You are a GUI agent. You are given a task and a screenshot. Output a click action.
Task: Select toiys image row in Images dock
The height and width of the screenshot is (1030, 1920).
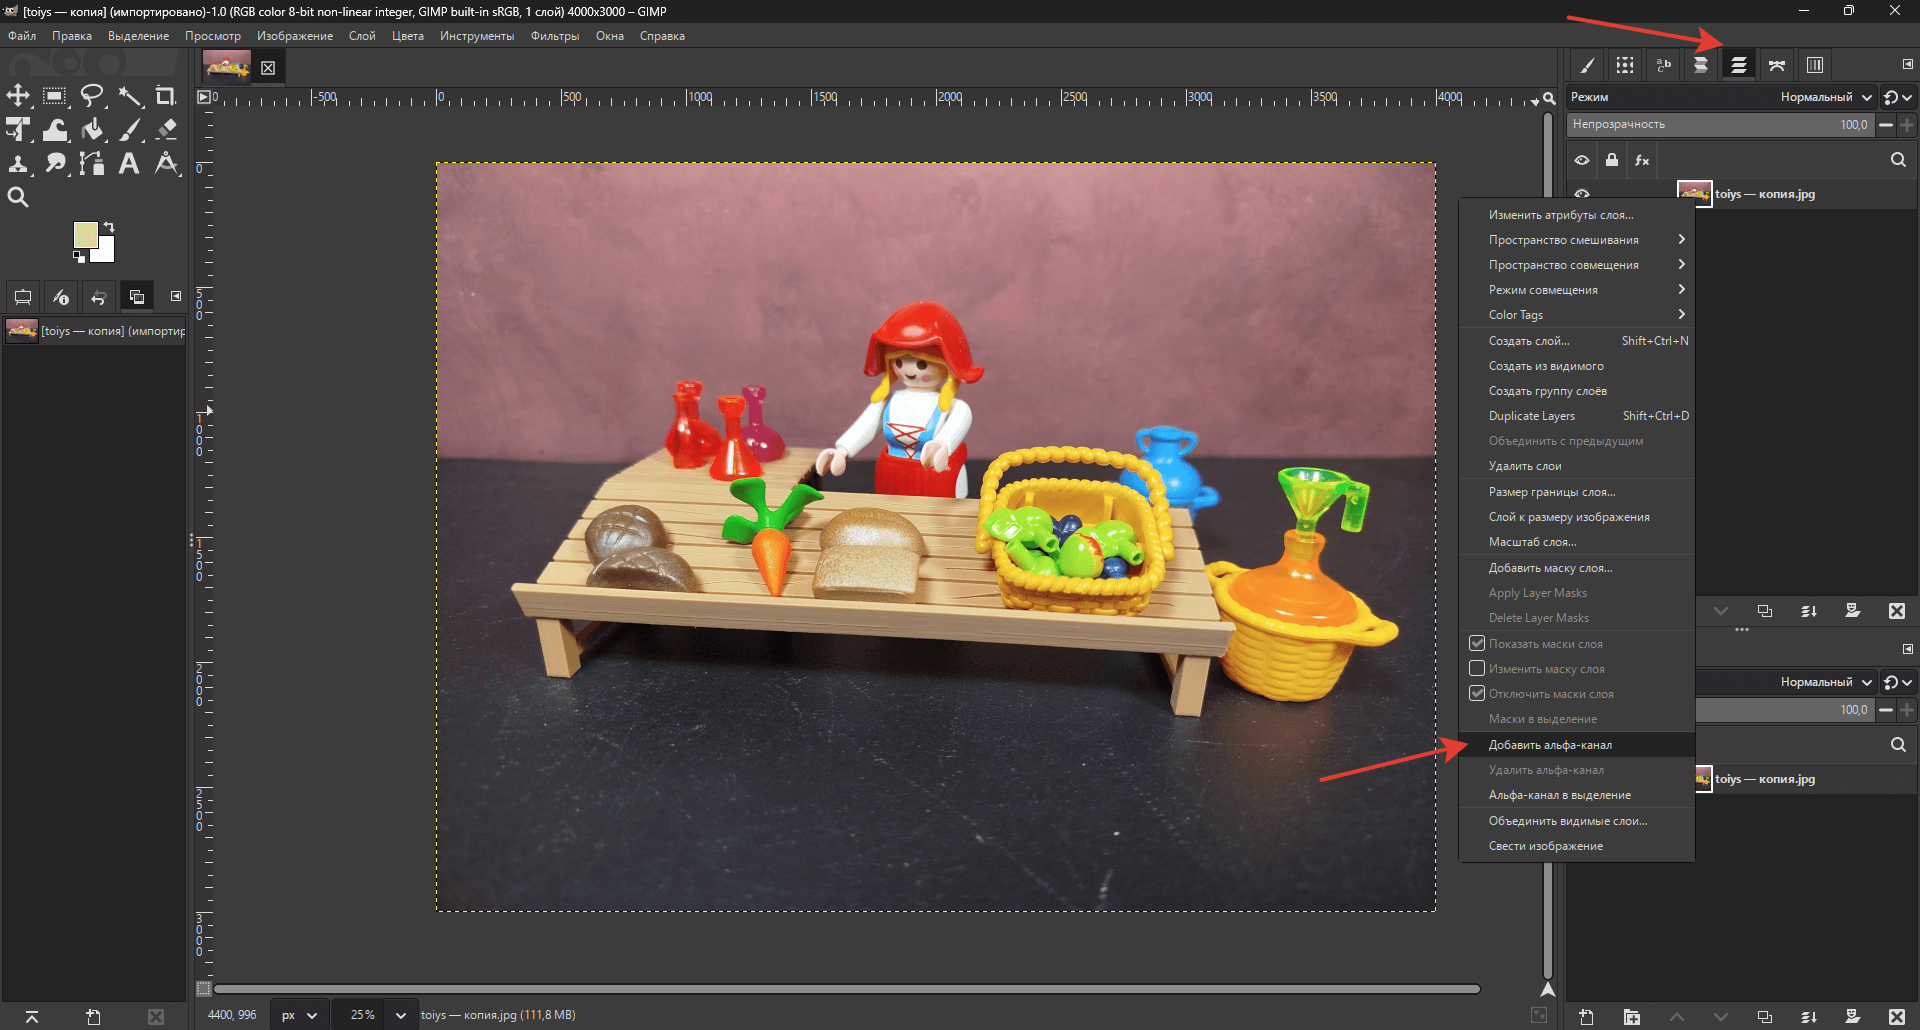[x=95, y=331]
